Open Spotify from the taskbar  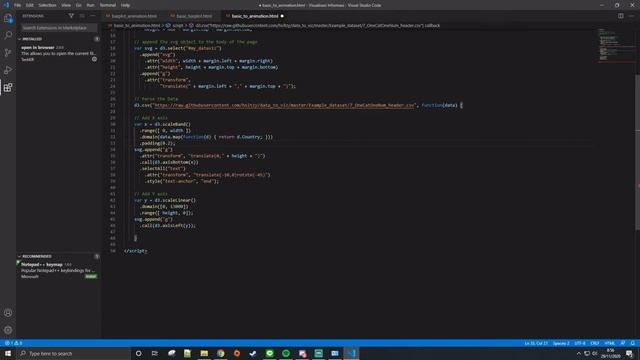pos(286,353)
